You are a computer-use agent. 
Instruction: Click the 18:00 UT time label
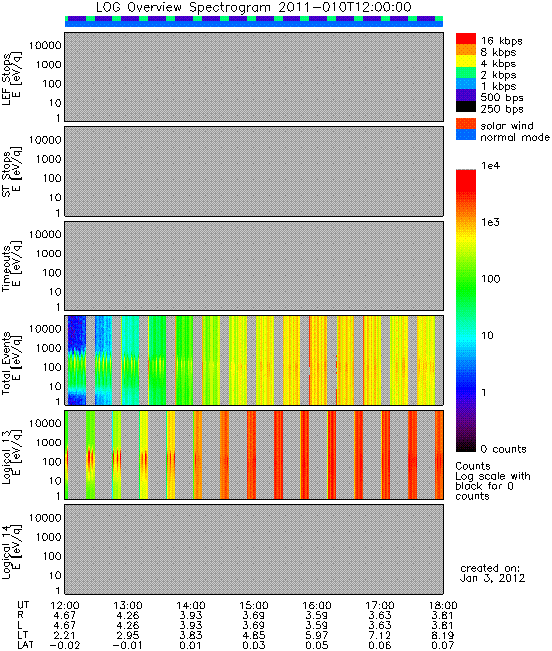pyautogui.click(x=443, y=605)
